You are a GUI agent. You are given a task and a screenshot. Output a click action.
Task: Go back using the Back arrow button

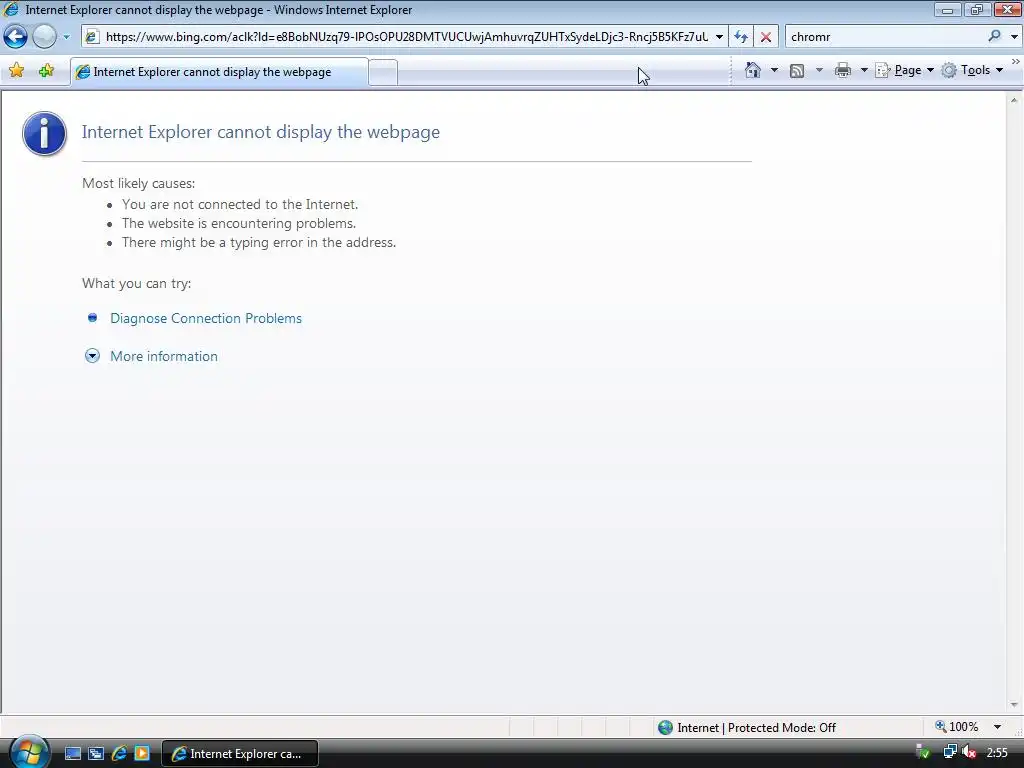tap(16, 37)
